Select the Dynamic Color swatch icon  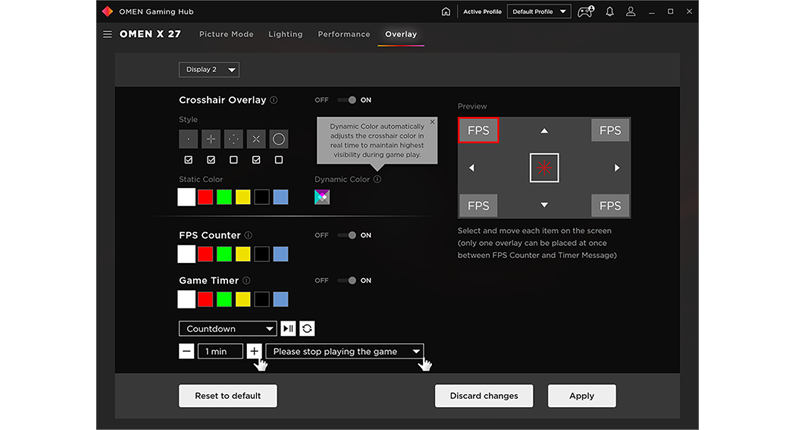tap(322, 197)
